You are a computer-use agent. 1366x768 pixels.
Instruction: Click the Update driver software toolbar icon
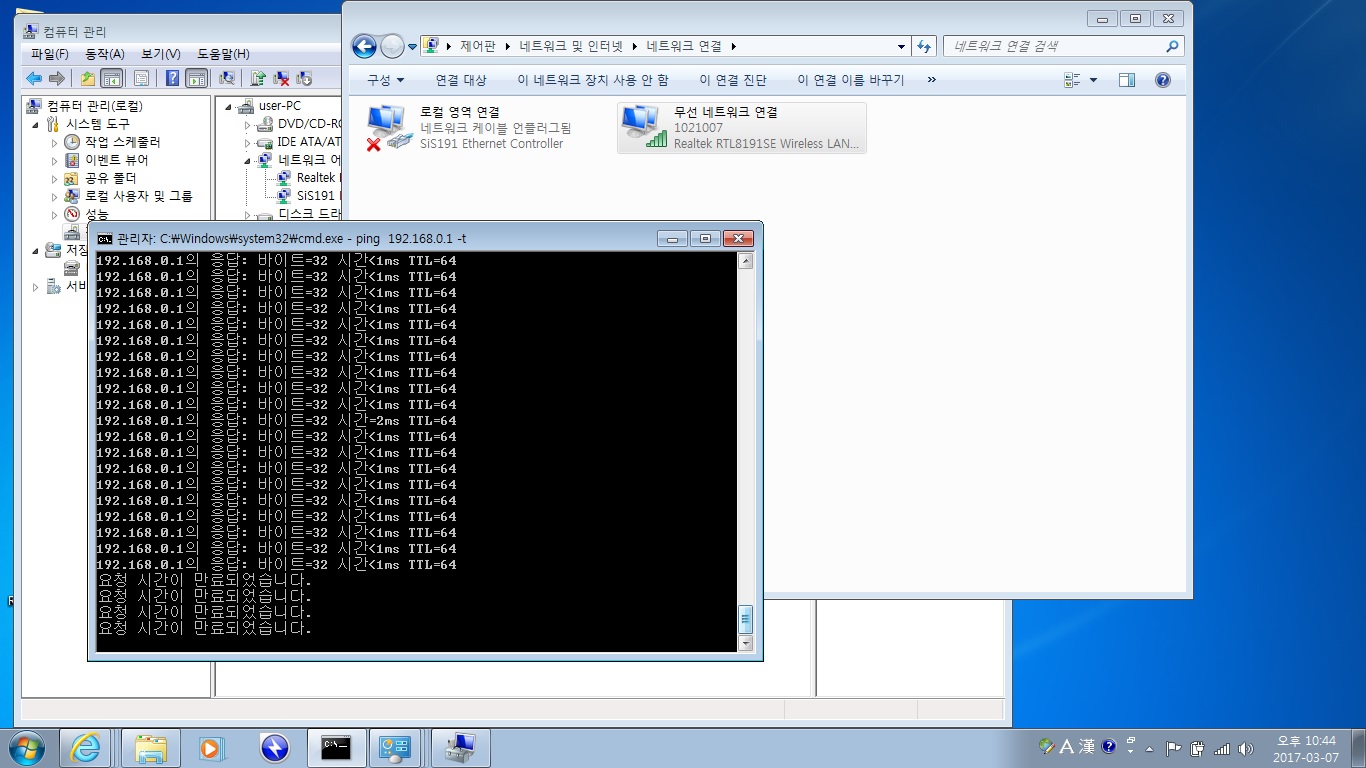click(257, 78)
